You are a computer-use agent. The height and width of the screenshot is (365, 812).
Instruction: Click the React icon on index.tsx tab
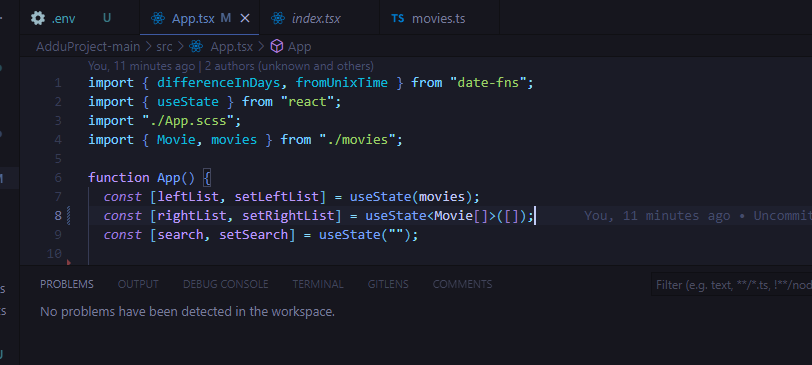click(278, 19)
